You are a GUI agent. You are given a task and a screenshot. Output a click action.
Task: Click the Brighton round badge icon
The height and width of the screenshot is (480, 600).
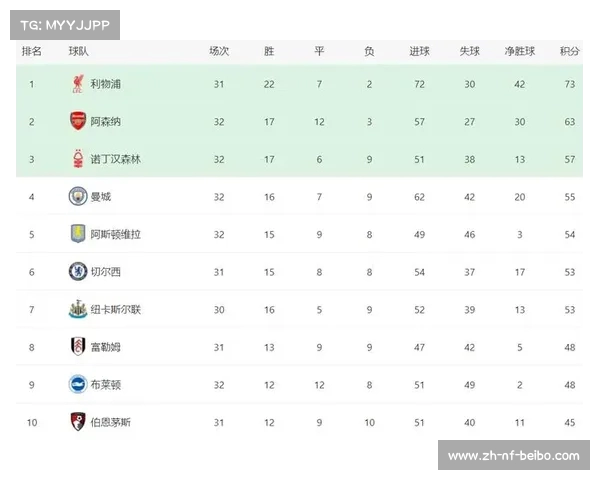78,384
